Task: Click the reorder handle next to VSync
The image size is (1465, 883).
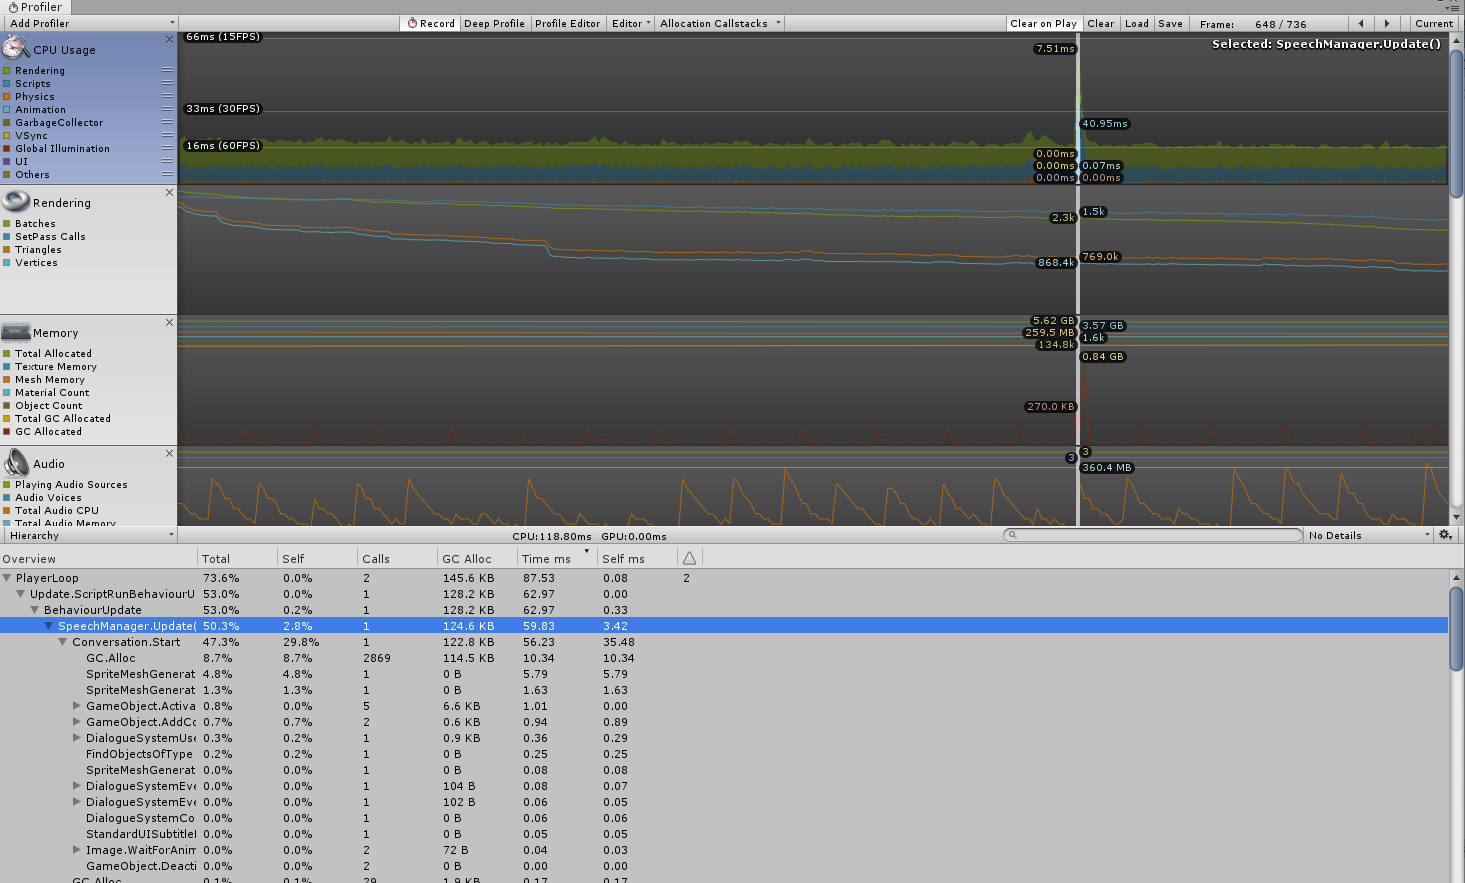Action: point(167,135)
